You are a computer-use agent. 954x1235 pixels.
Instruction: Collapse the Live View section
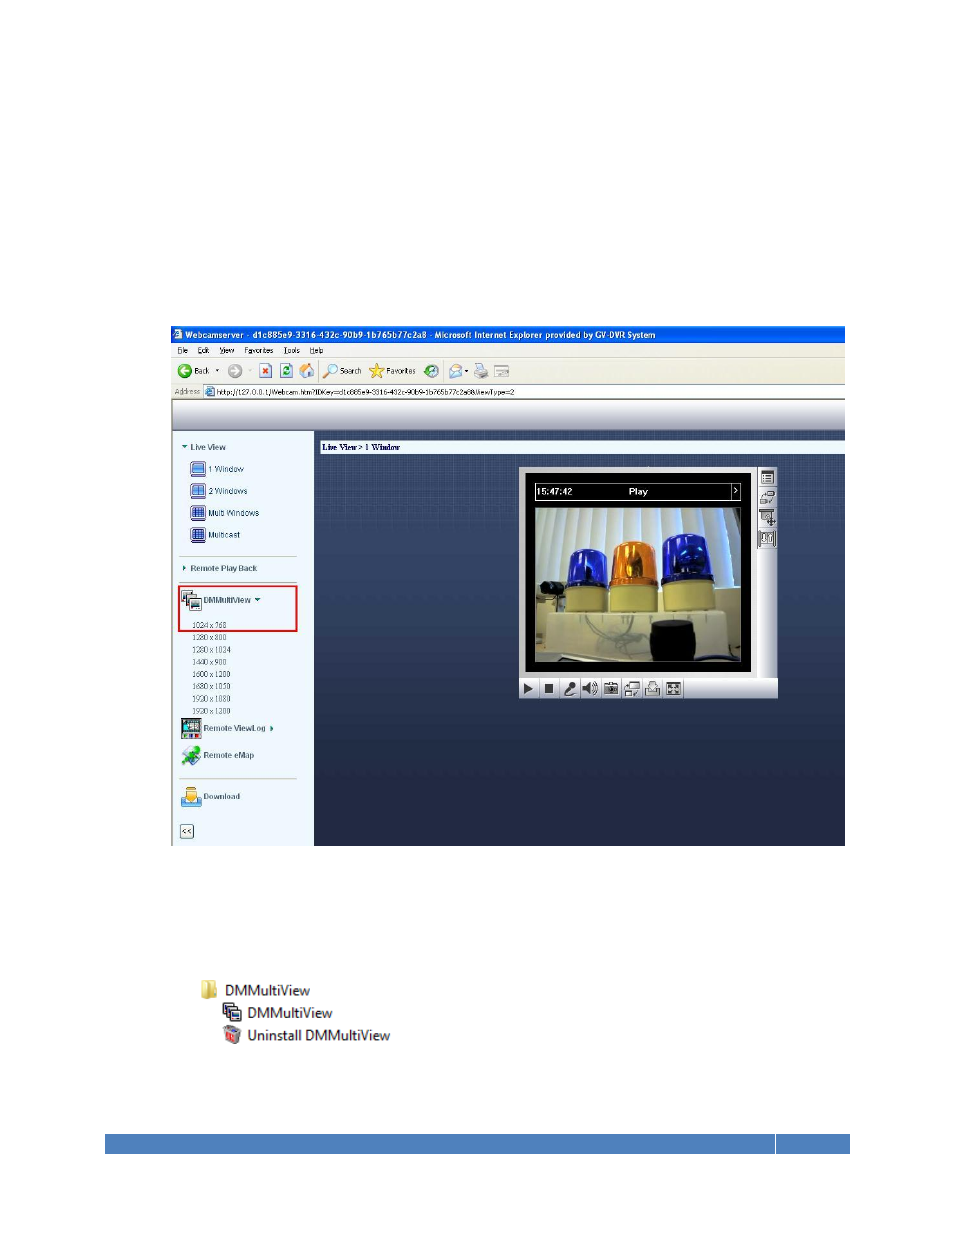(185, 447)
